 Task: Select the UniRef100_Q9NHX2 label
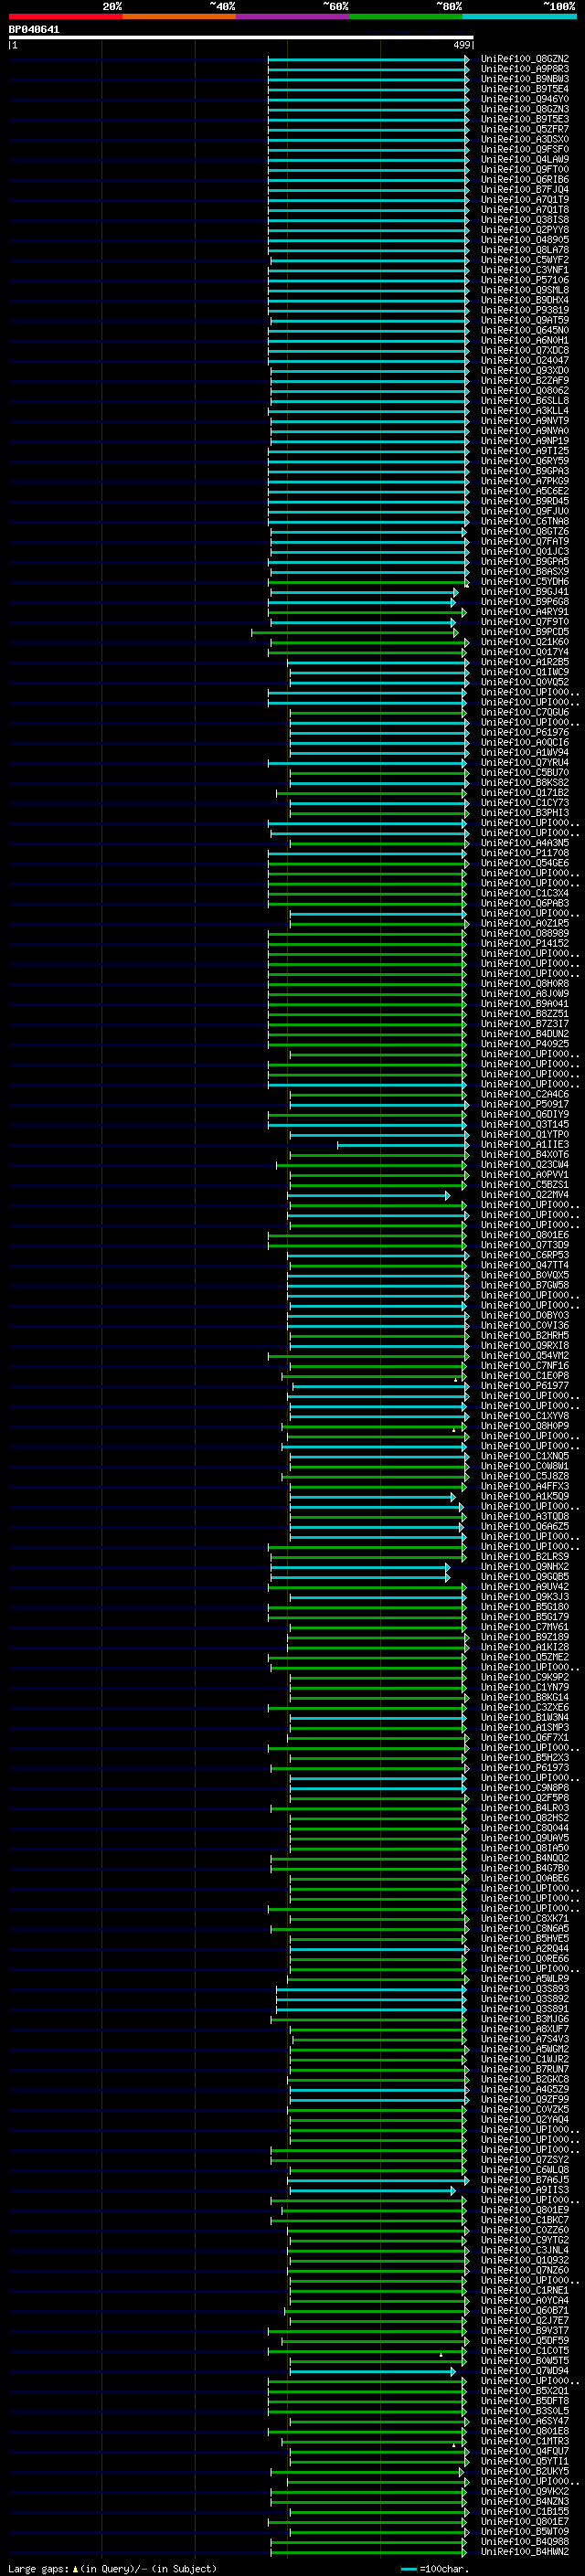point(525,1567)
